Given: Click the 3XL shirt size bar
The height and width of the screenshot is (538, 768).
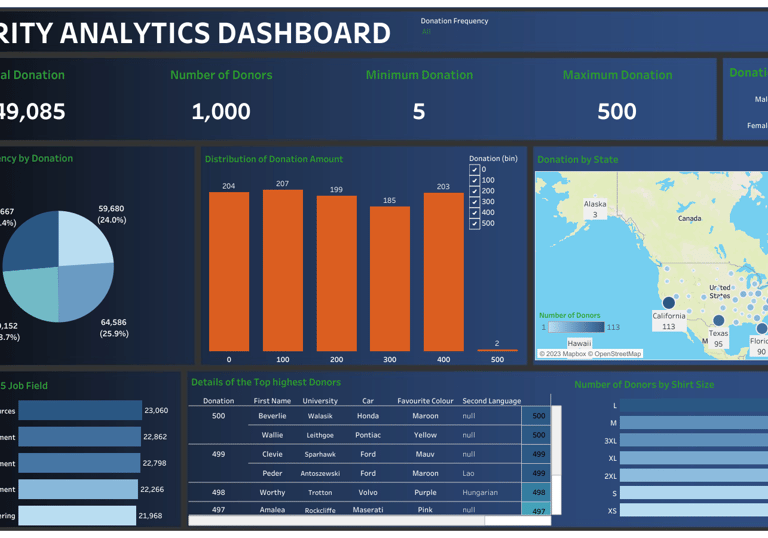Looking at the screenshot, I should [694, 440].
